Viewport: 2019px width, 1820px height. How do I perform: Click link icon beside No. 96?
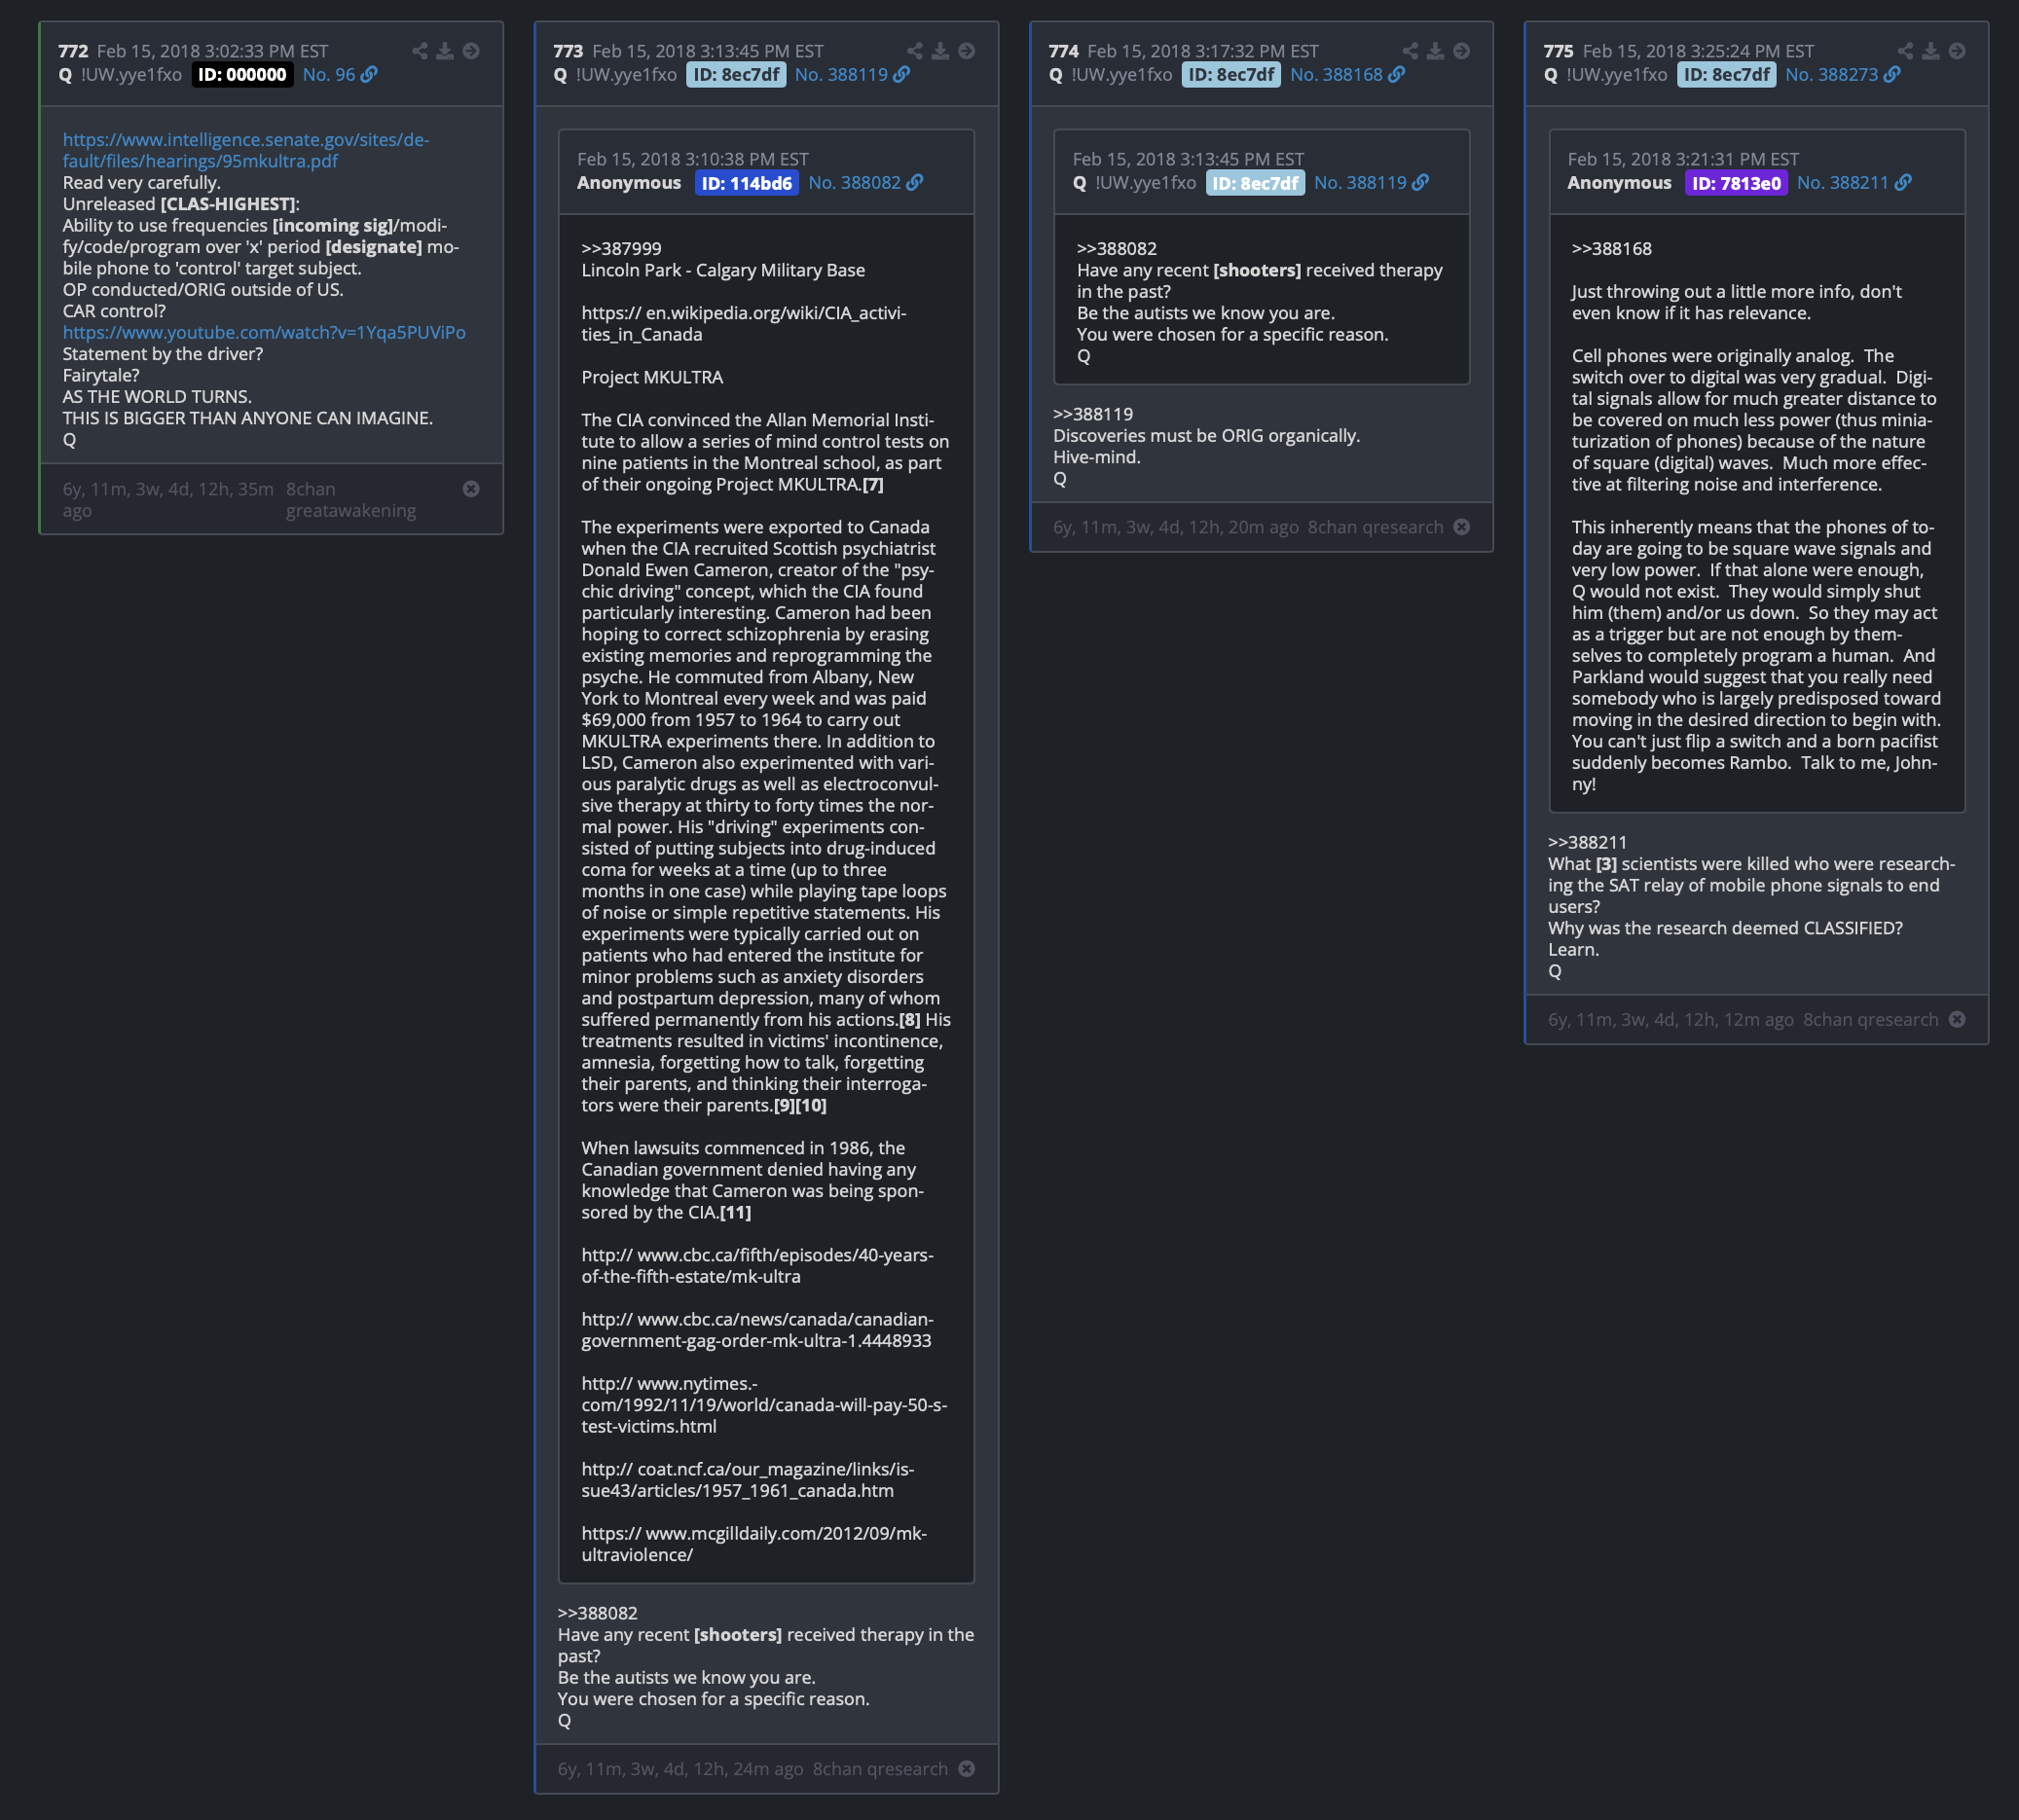coord(369,75)
